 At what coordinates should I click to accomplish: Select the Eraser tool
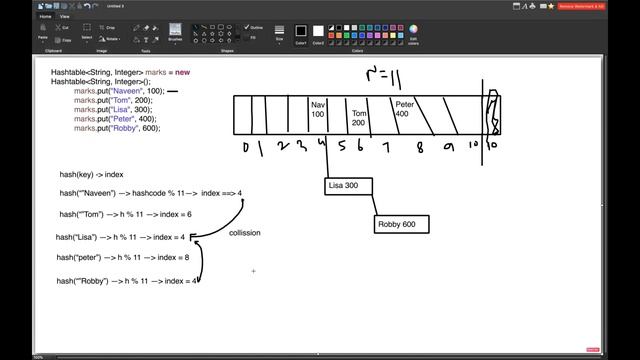click(x=146, y=28)
